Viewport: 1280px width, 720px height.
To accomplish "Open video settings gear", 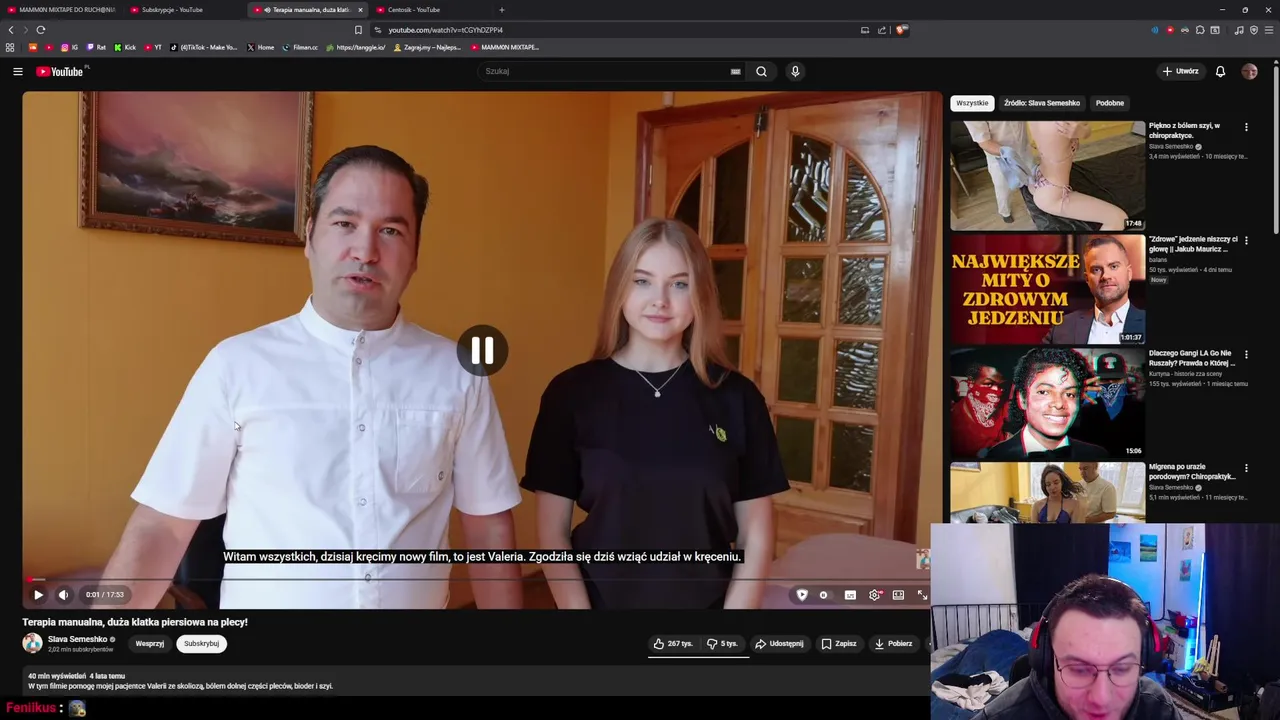I will (x=874, y=595).
